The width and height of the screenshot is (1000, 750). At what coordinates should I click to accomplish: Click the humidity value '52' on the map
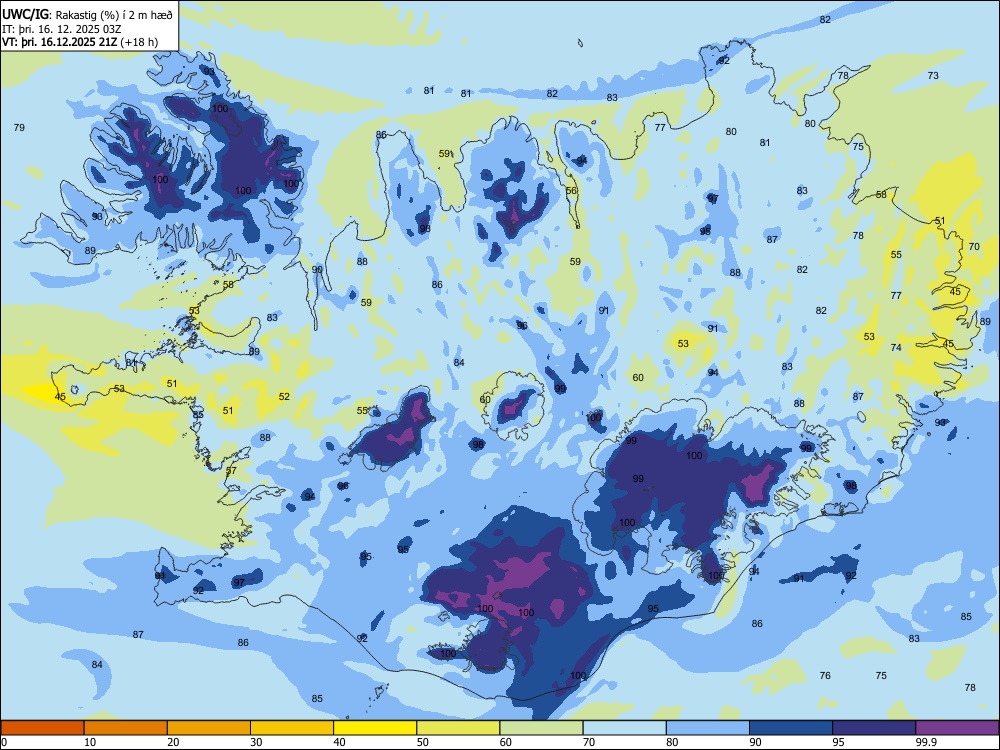coord(284,396)
